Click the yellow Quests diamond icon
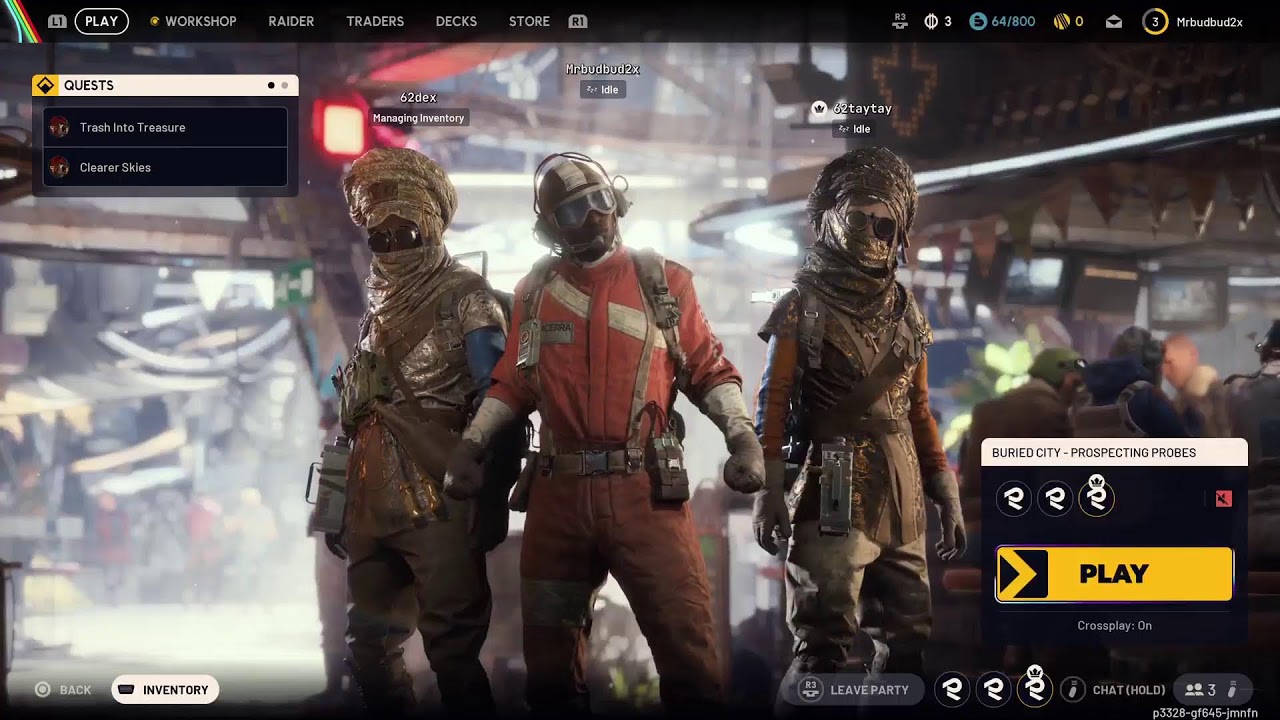Image resolution: width=1280 pixels, height=720 pixels. (x=45, y=85)
